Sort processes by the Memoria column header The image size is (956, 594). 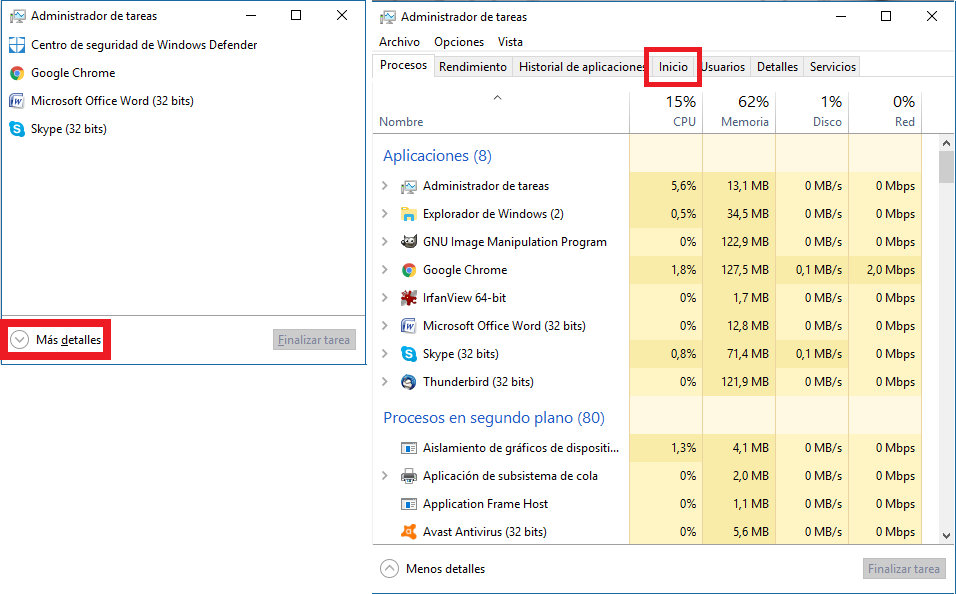click(x=739, y=112)
